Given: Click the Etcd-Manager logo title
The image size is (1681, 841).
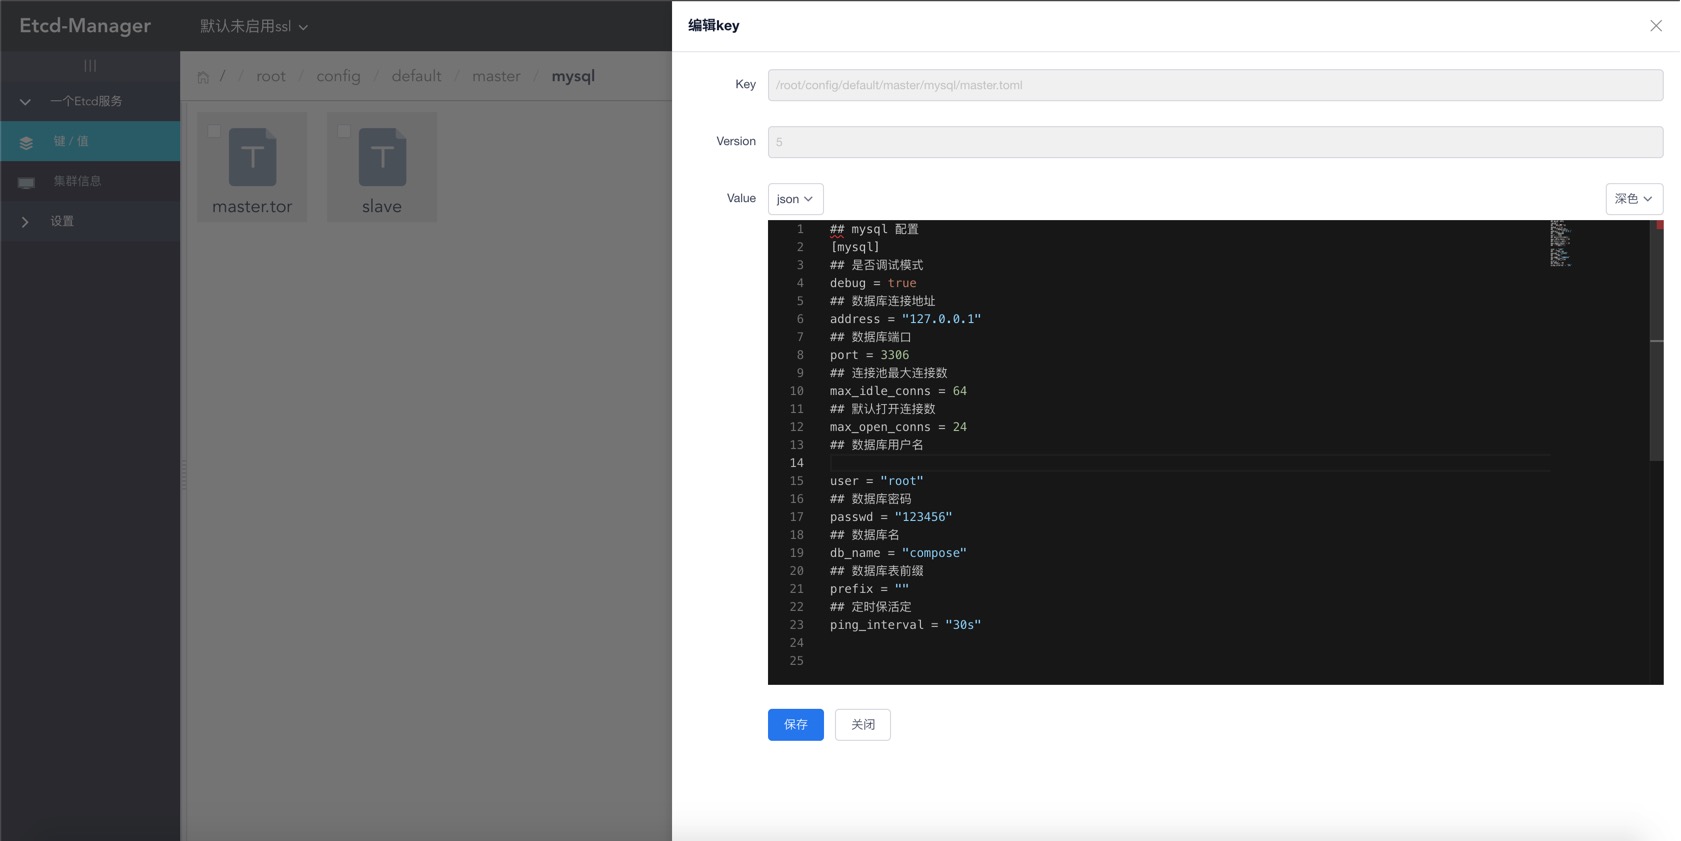Looking at the screenshot, I should coord(85,26).
